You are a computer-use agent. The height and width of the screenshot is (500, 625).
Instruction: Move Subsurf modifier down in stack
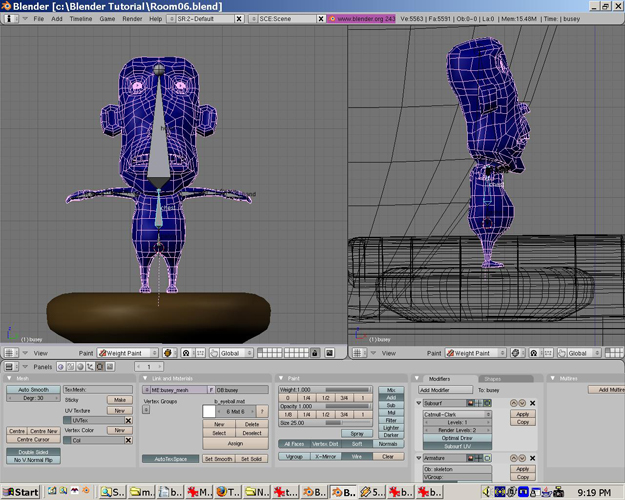pyautogui.click(x=522, y=403)
